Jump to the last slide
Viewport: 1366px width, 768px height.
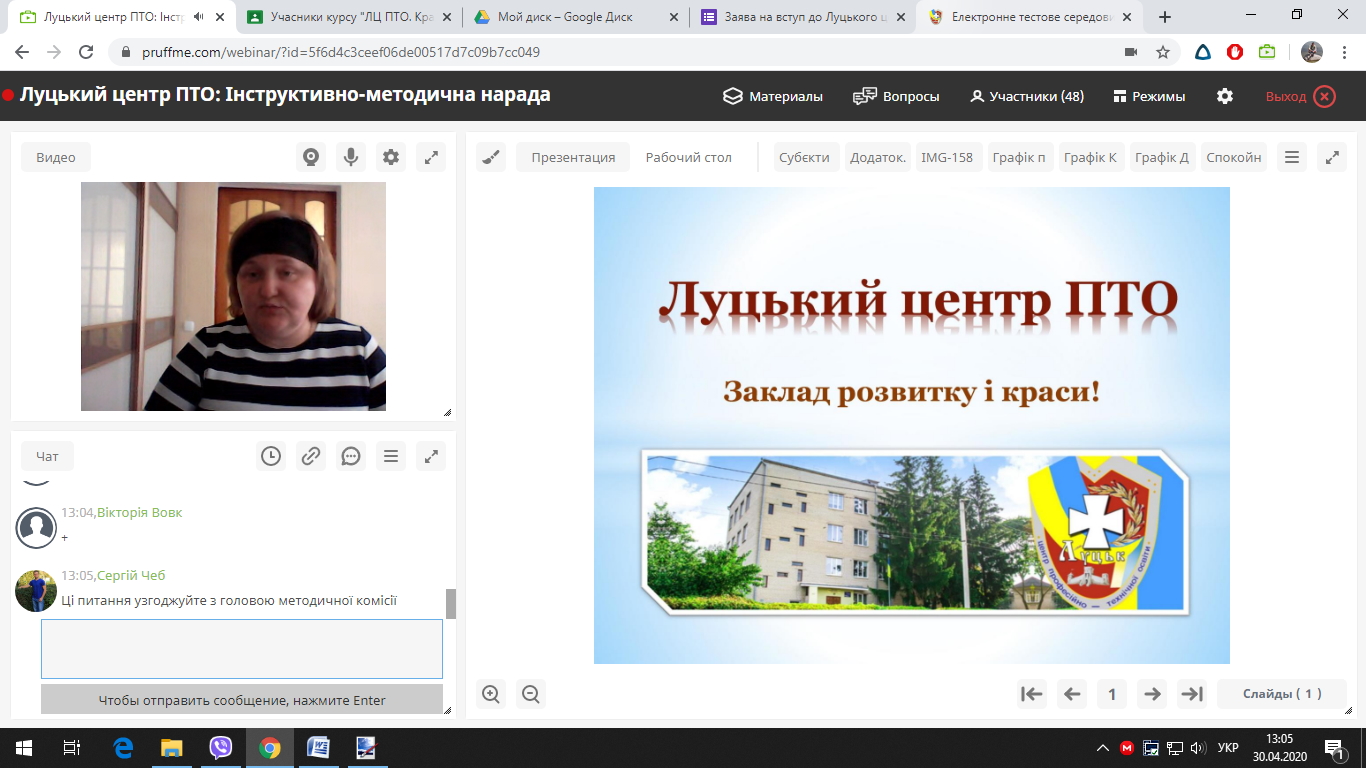1192,694
